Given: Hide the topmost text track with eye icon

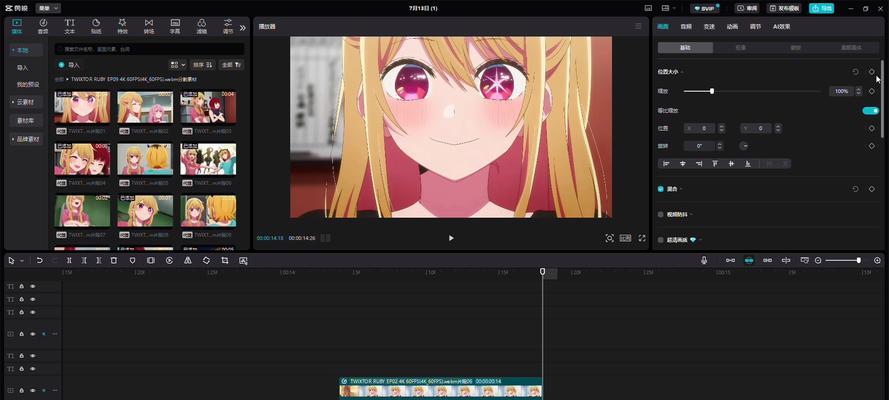Looking at the screenshot, I should click(x=32, y=287).
